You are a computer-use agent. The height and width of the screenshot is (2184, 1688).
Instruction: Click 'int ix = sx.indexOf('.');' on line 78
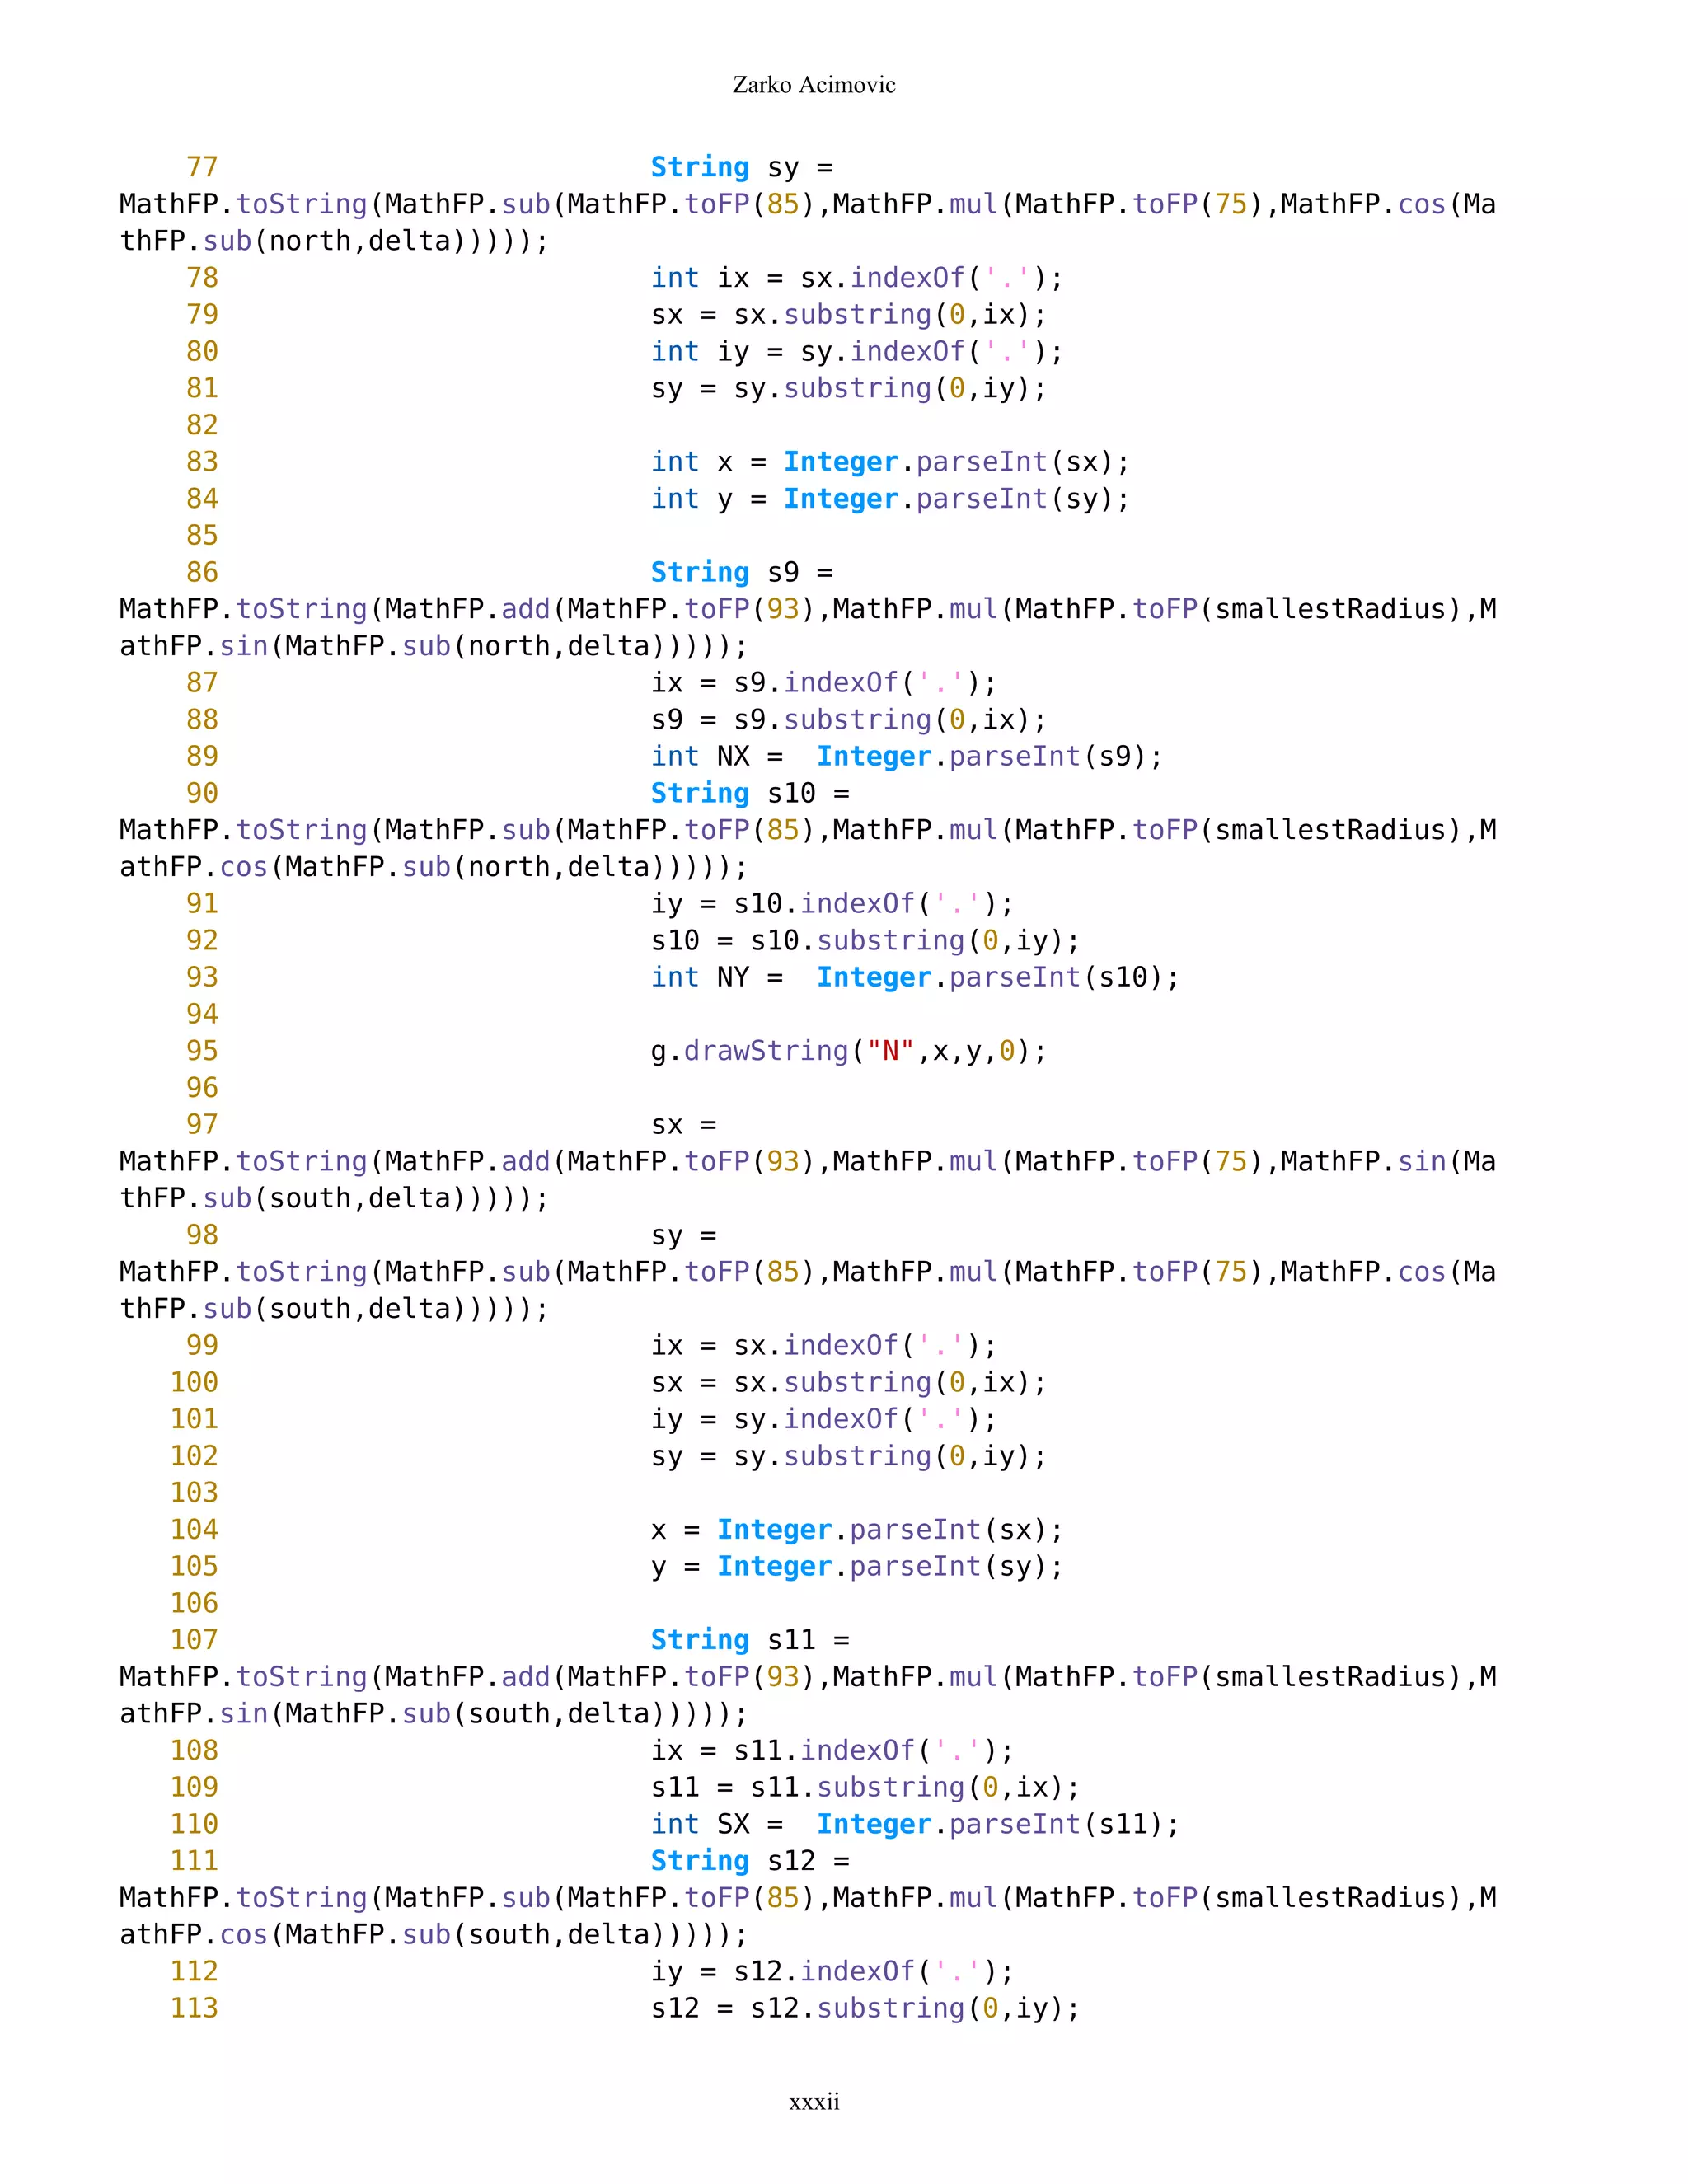857,278
